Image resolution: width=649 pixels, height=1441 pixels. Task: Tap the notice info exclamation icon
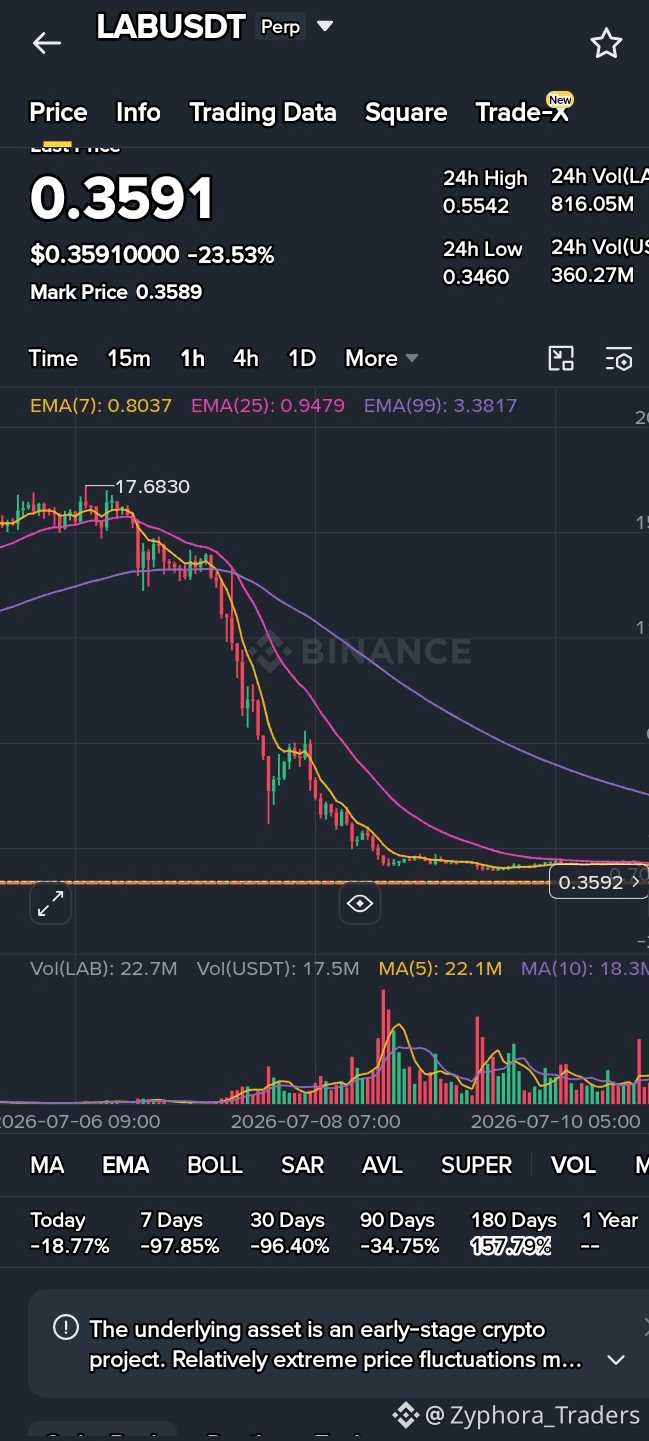coord(65,1328)
